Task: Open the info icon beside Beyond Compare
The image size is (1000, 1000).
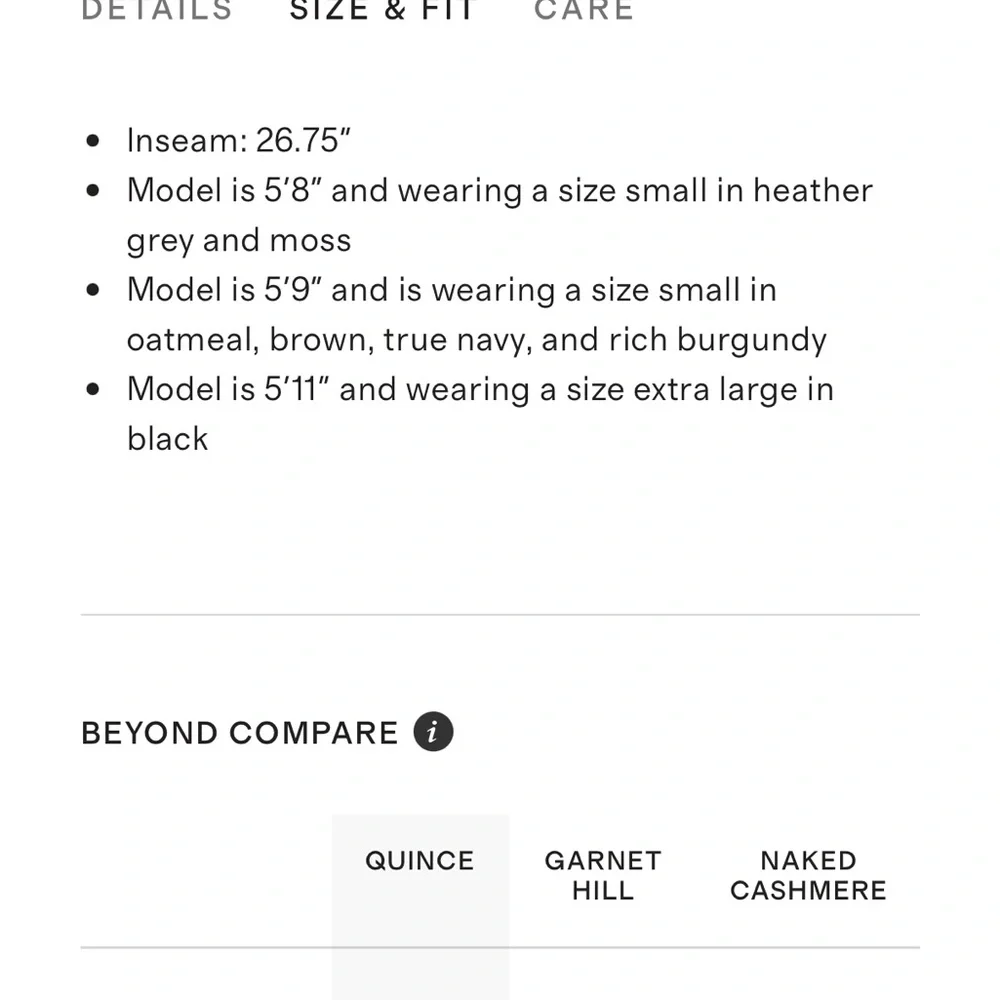Action: [x=433, y=732]
